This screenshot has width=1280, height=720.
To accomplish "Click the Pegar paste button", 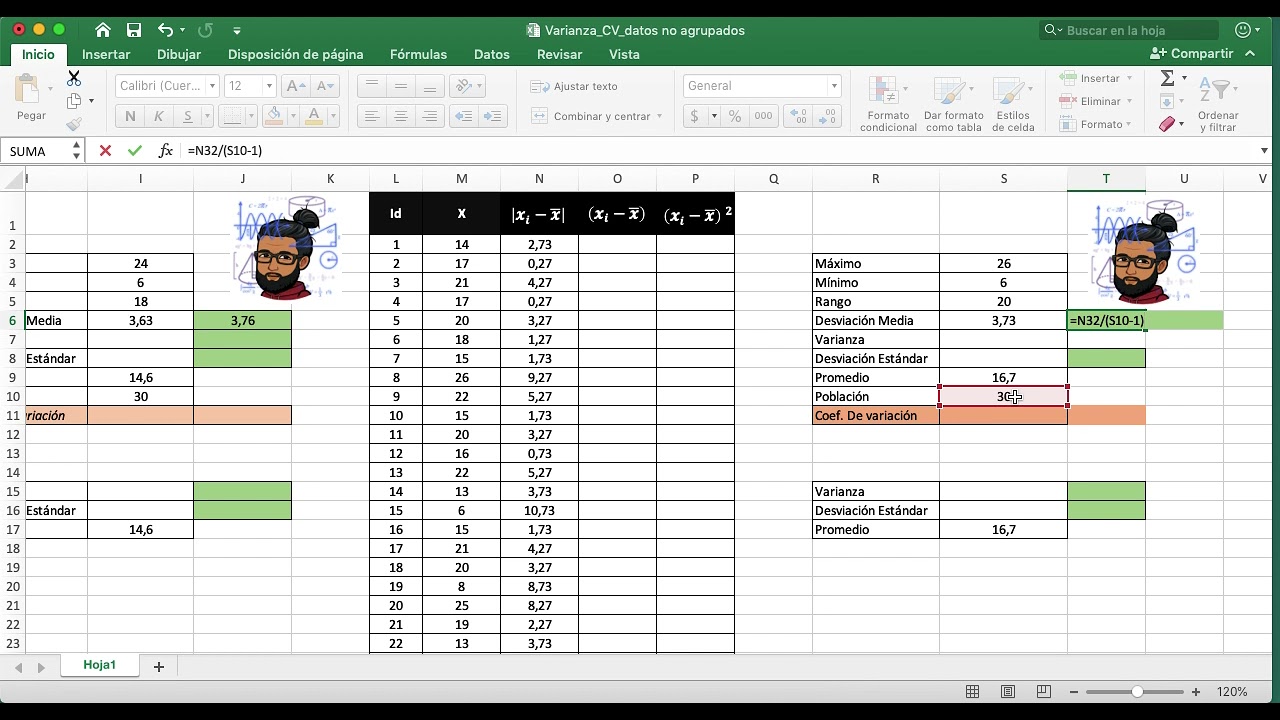I will [x=31, y=100].
